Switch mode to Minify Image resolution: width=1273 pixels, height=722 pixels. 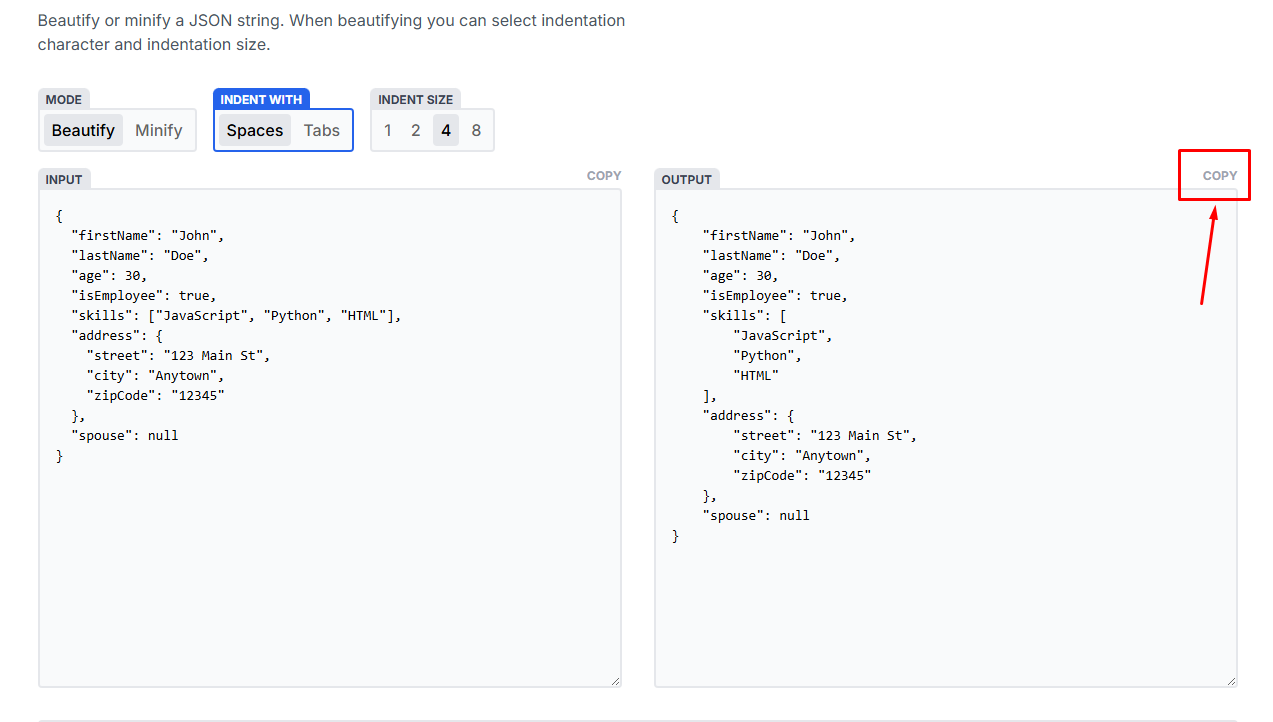158,130
